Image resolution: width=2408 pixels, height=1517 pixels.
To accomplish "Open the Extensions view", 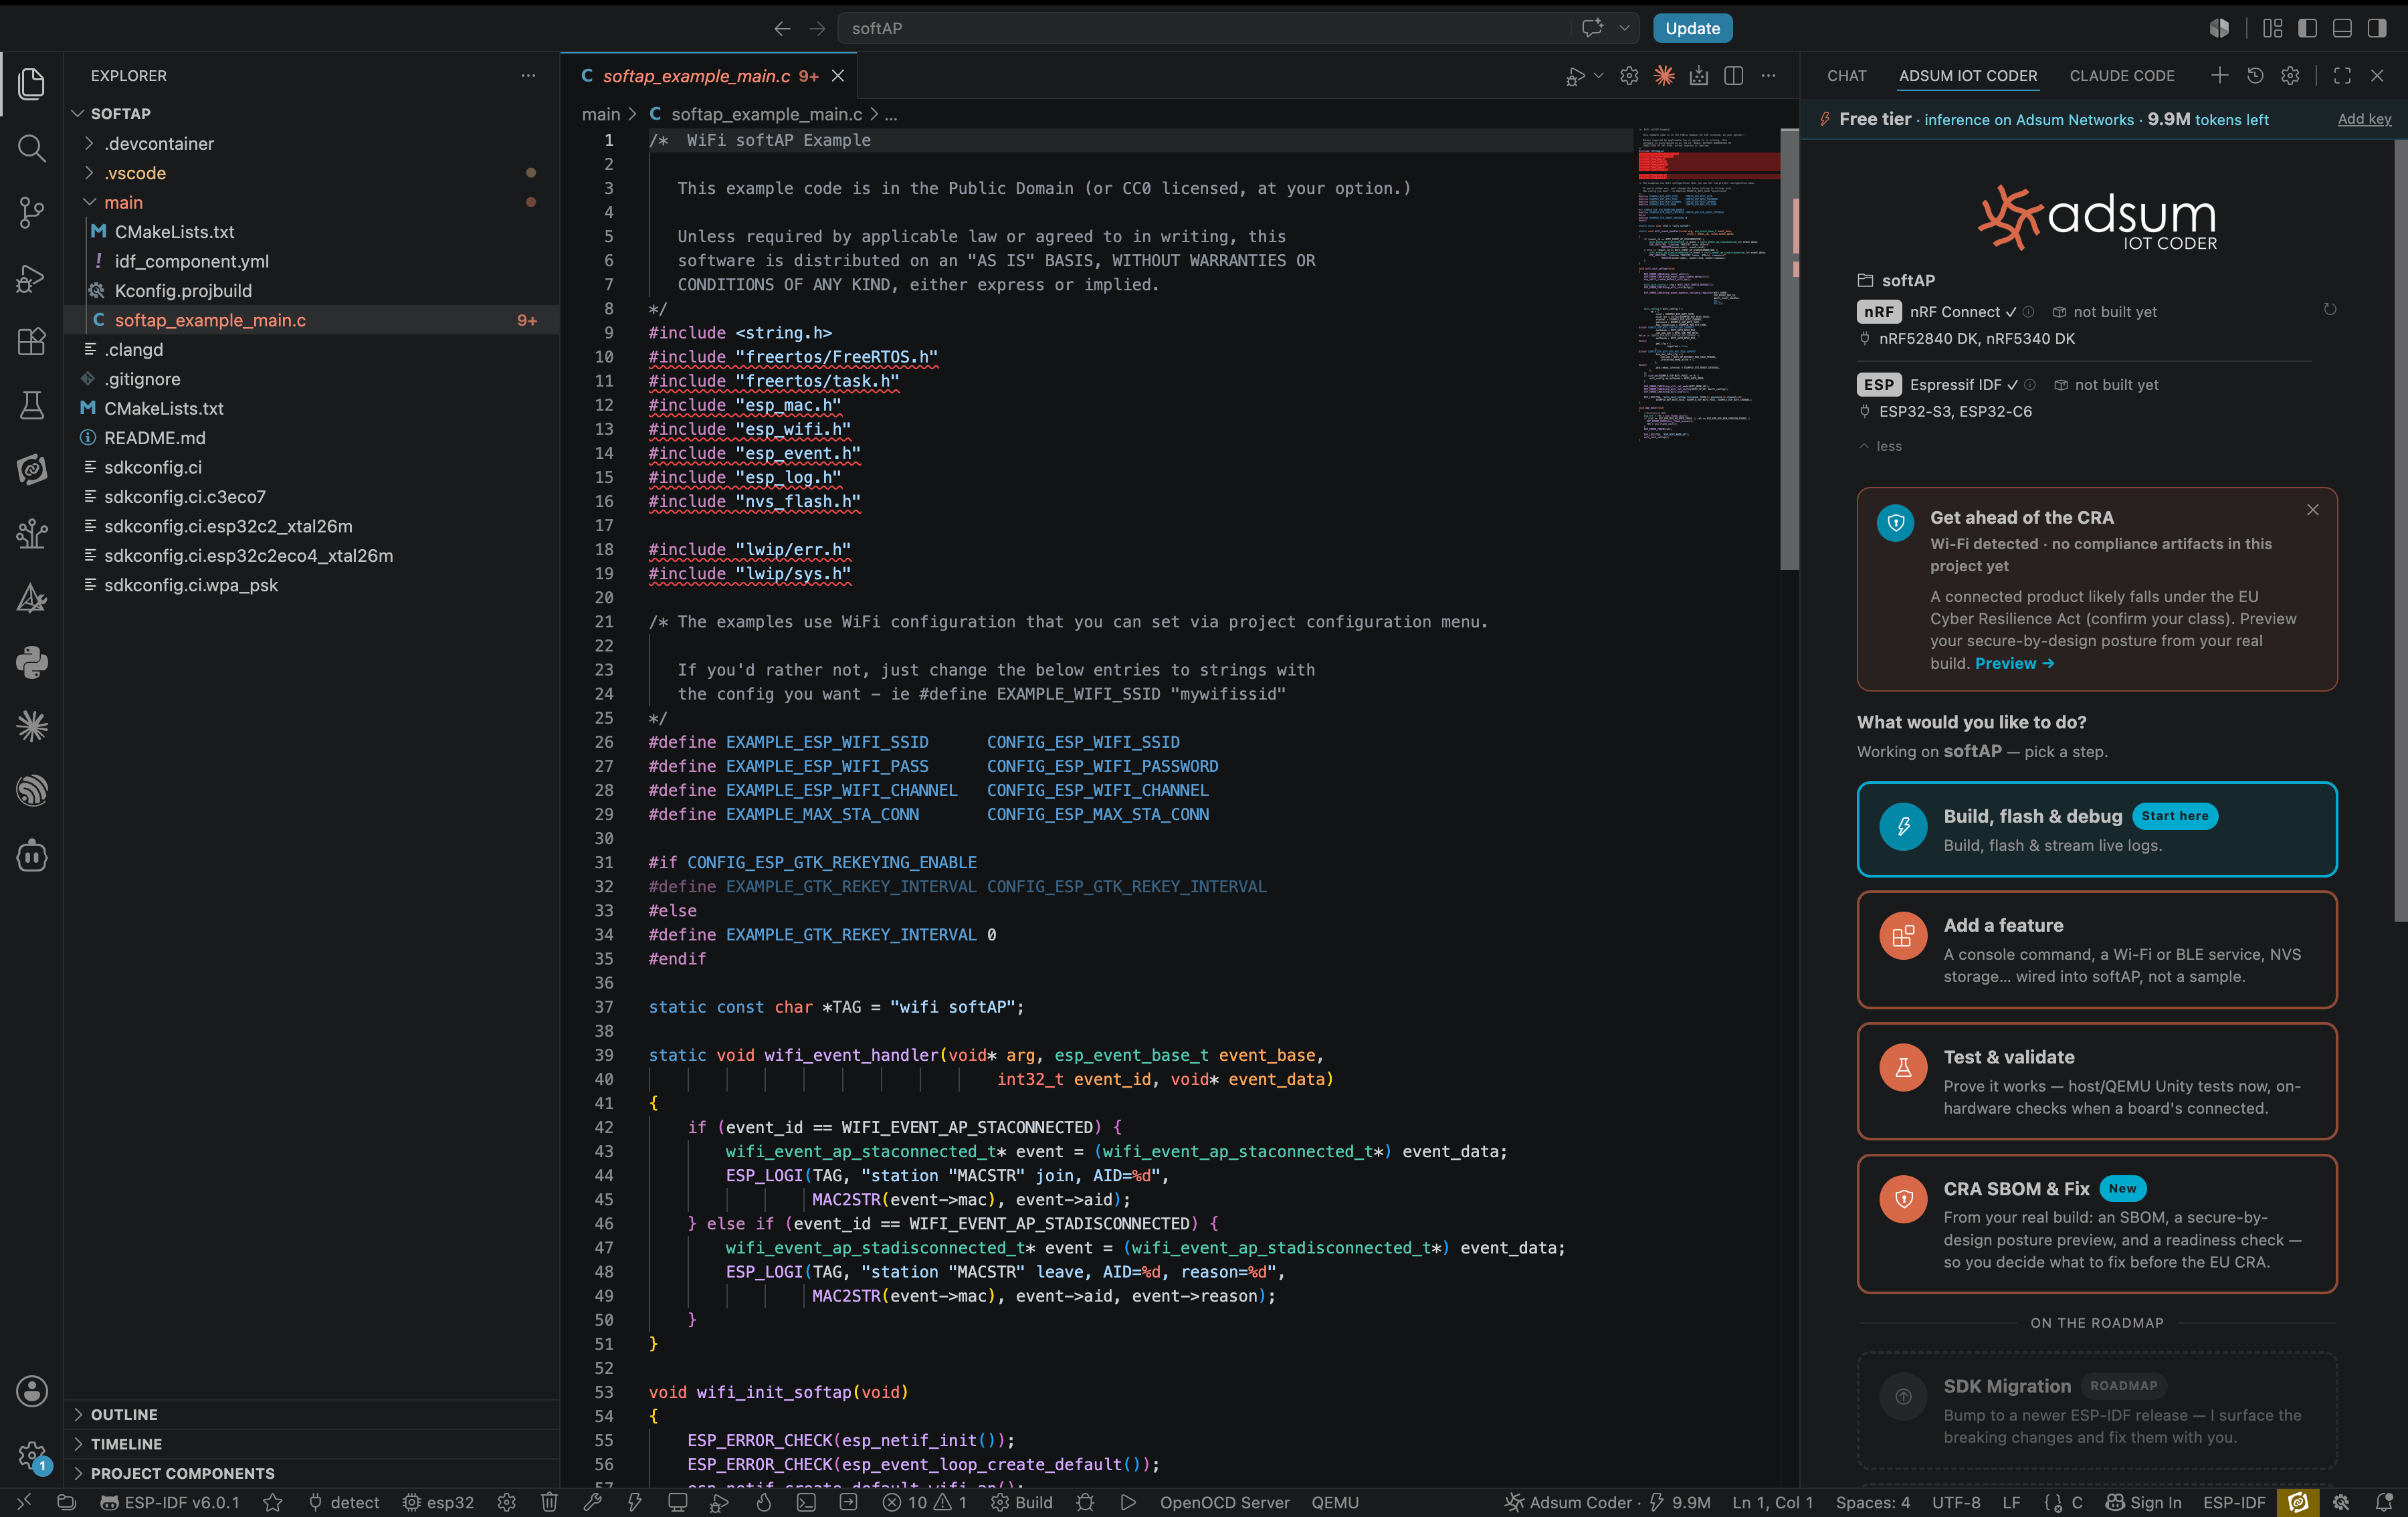I will (x=32, y=341).
